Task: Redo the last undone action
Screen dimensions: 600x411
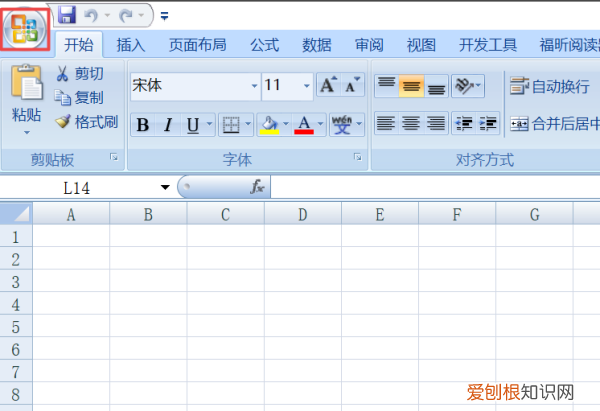Action: coord(126,16)
